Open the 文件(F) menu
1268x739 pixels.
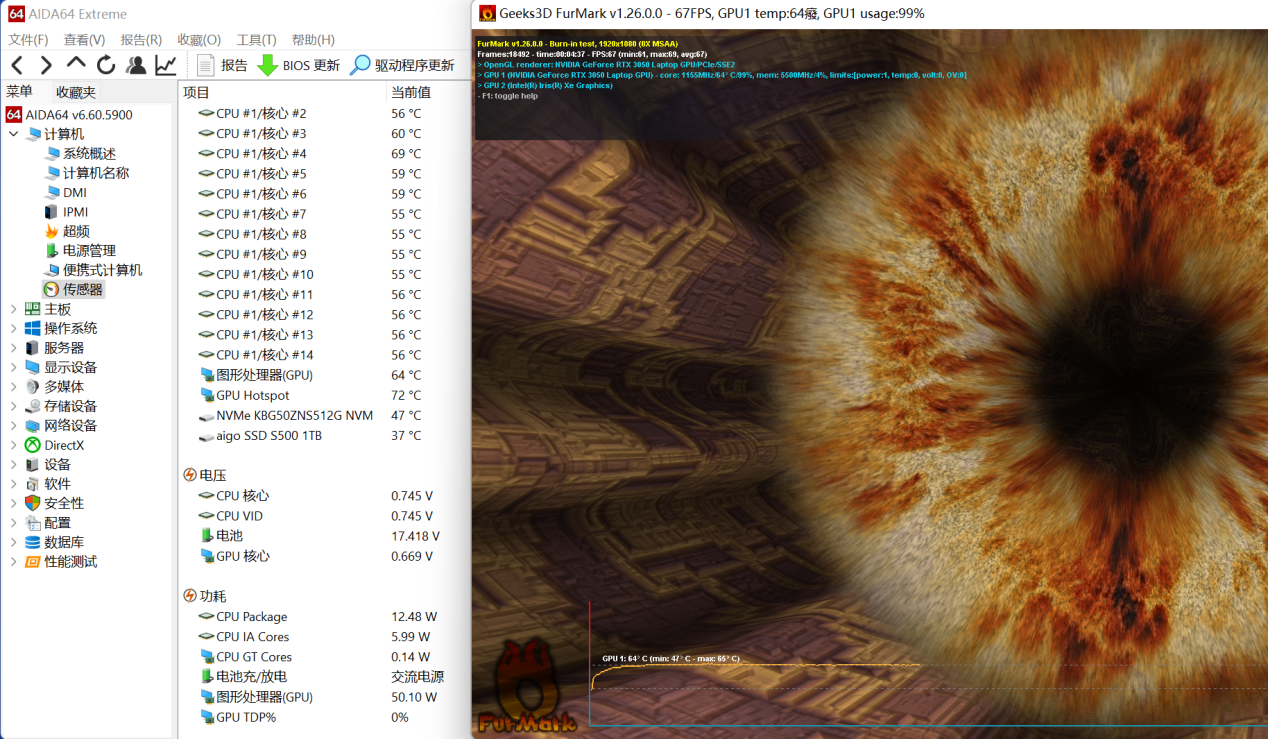click(x=28, y=40)
